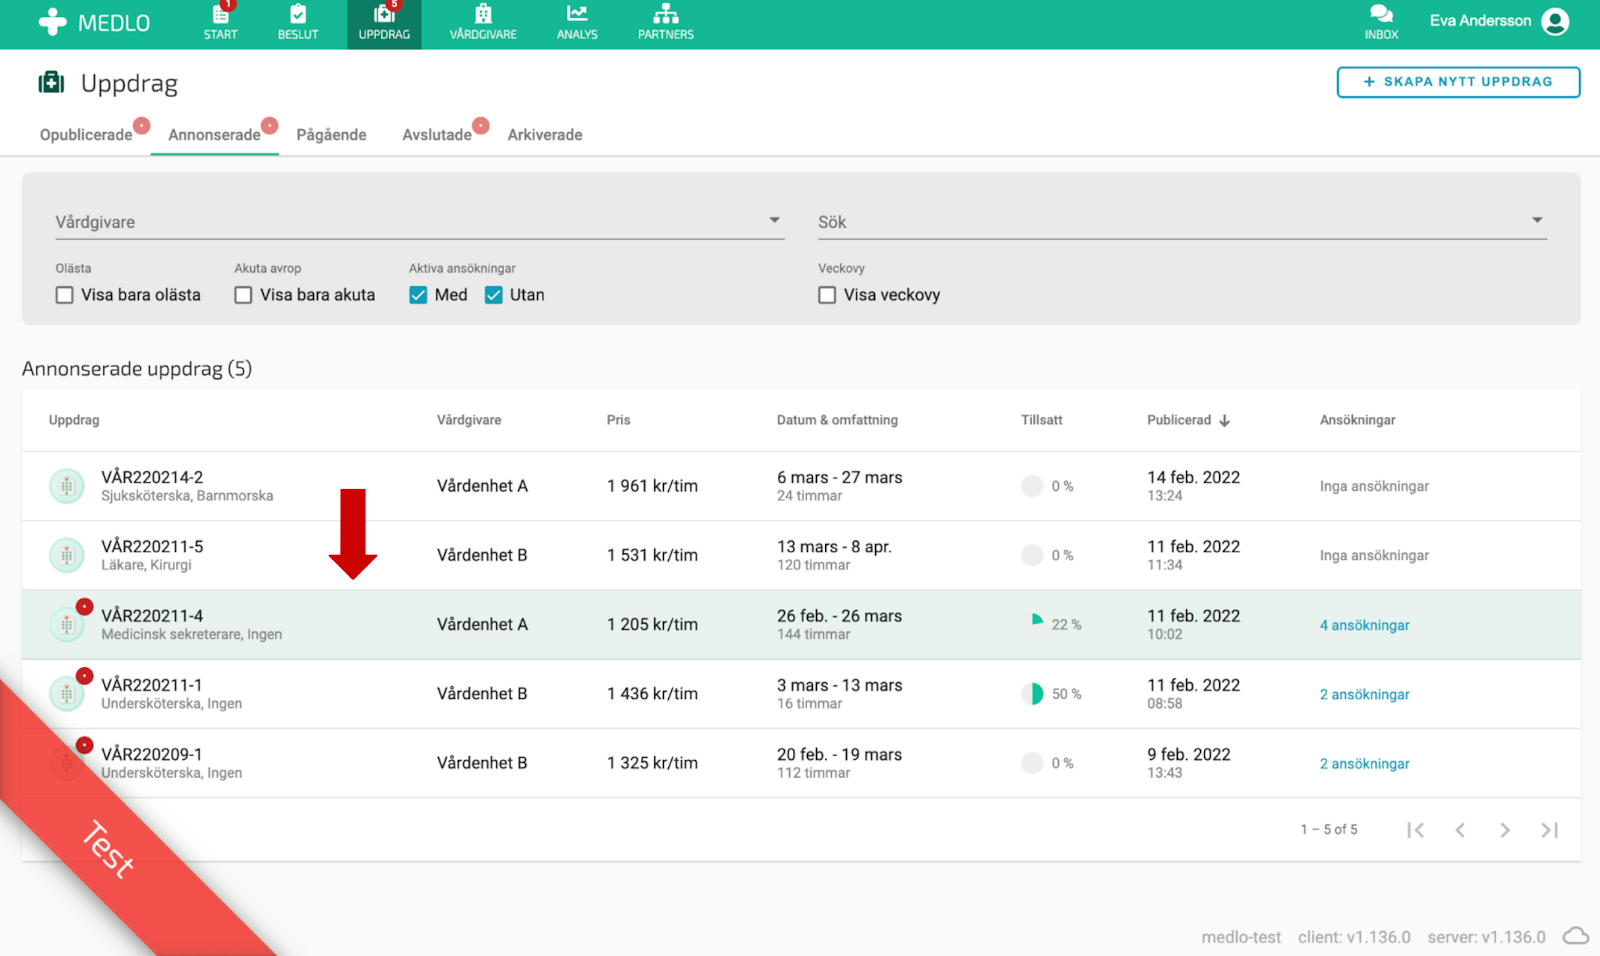
Task: Open the INBOX messages
Action: (1381, 22)
